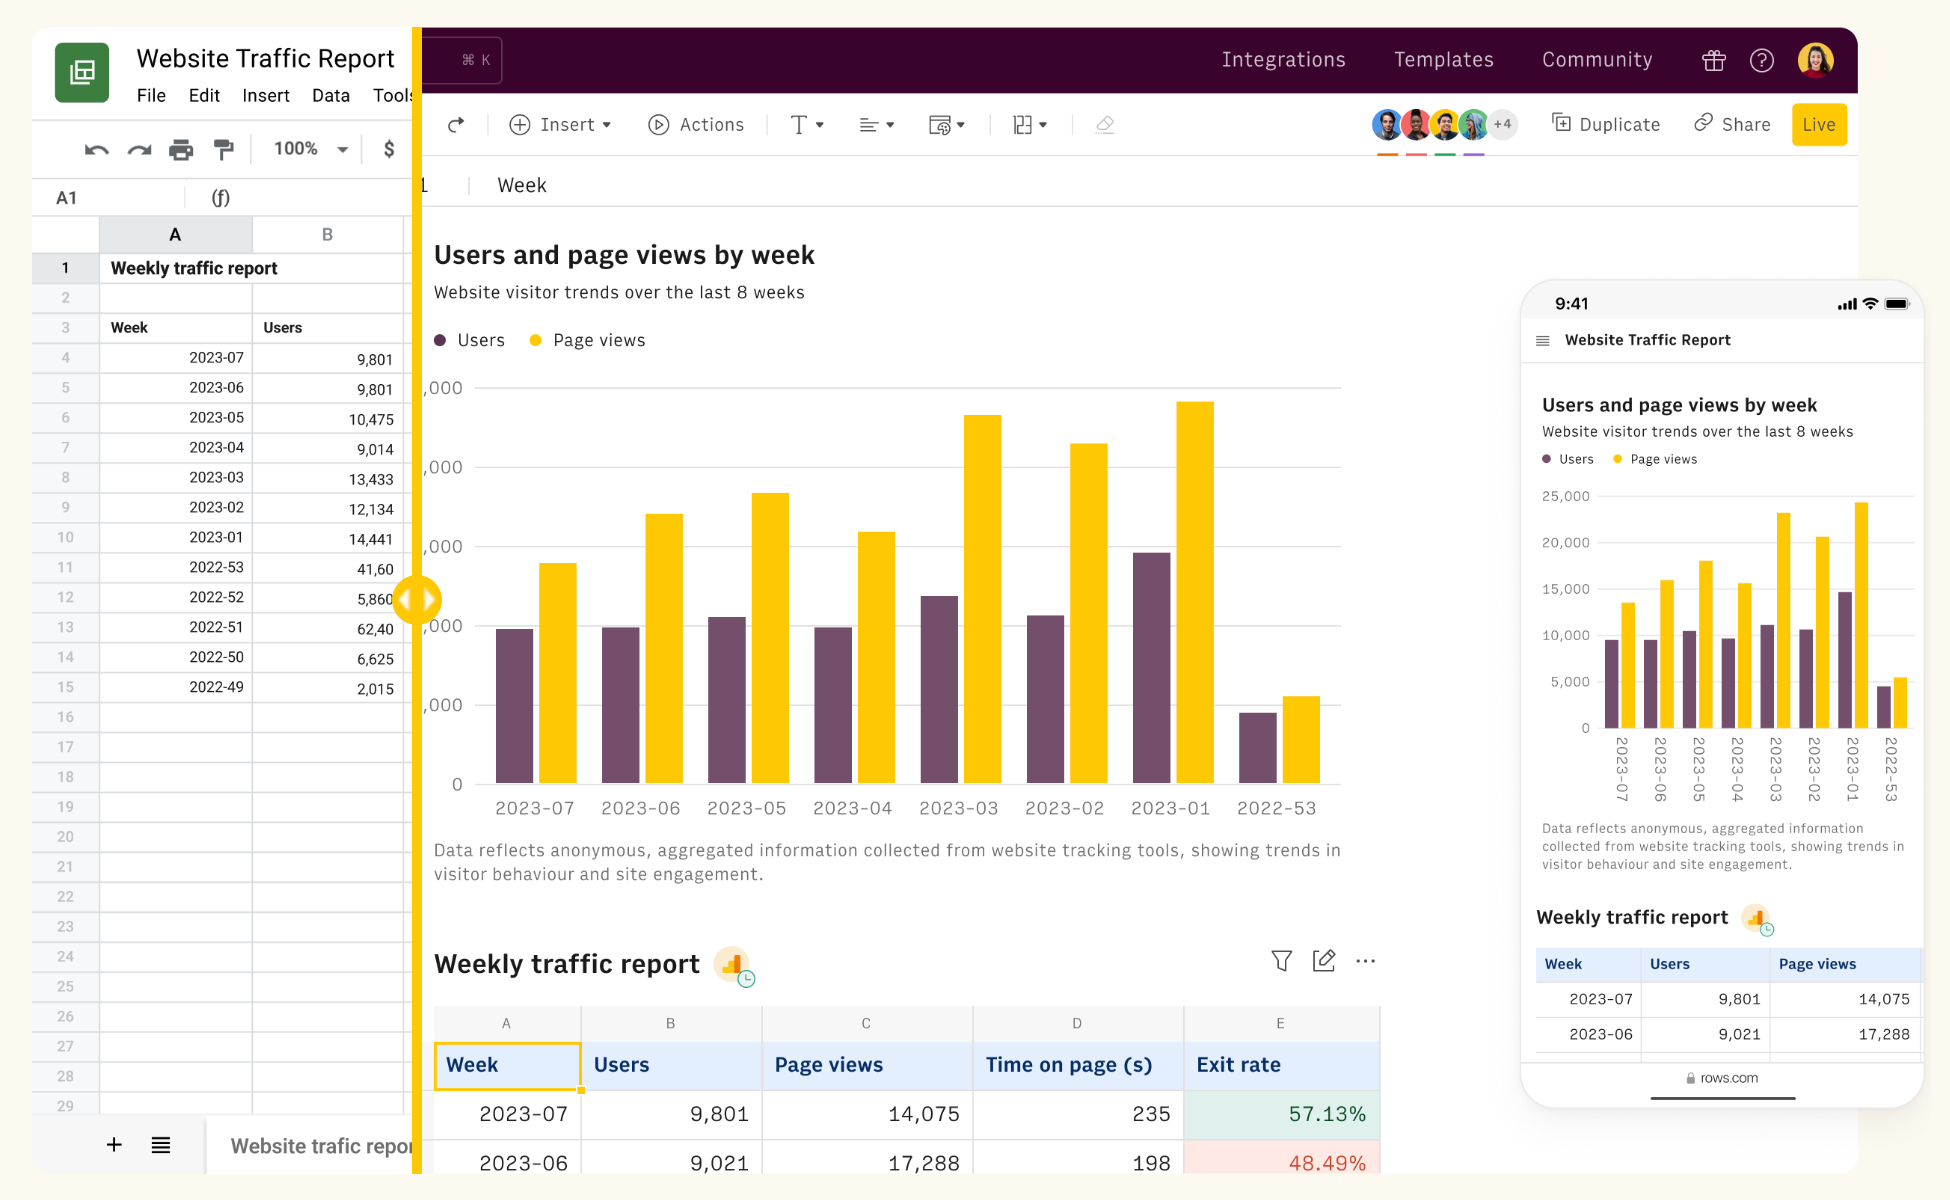Toggle Page views series in legend

click(588, 340)
